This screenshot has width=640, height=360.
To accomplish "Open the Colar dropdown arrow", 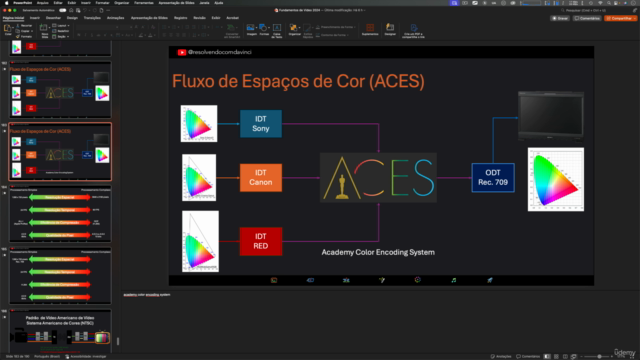I will [13, 28].
